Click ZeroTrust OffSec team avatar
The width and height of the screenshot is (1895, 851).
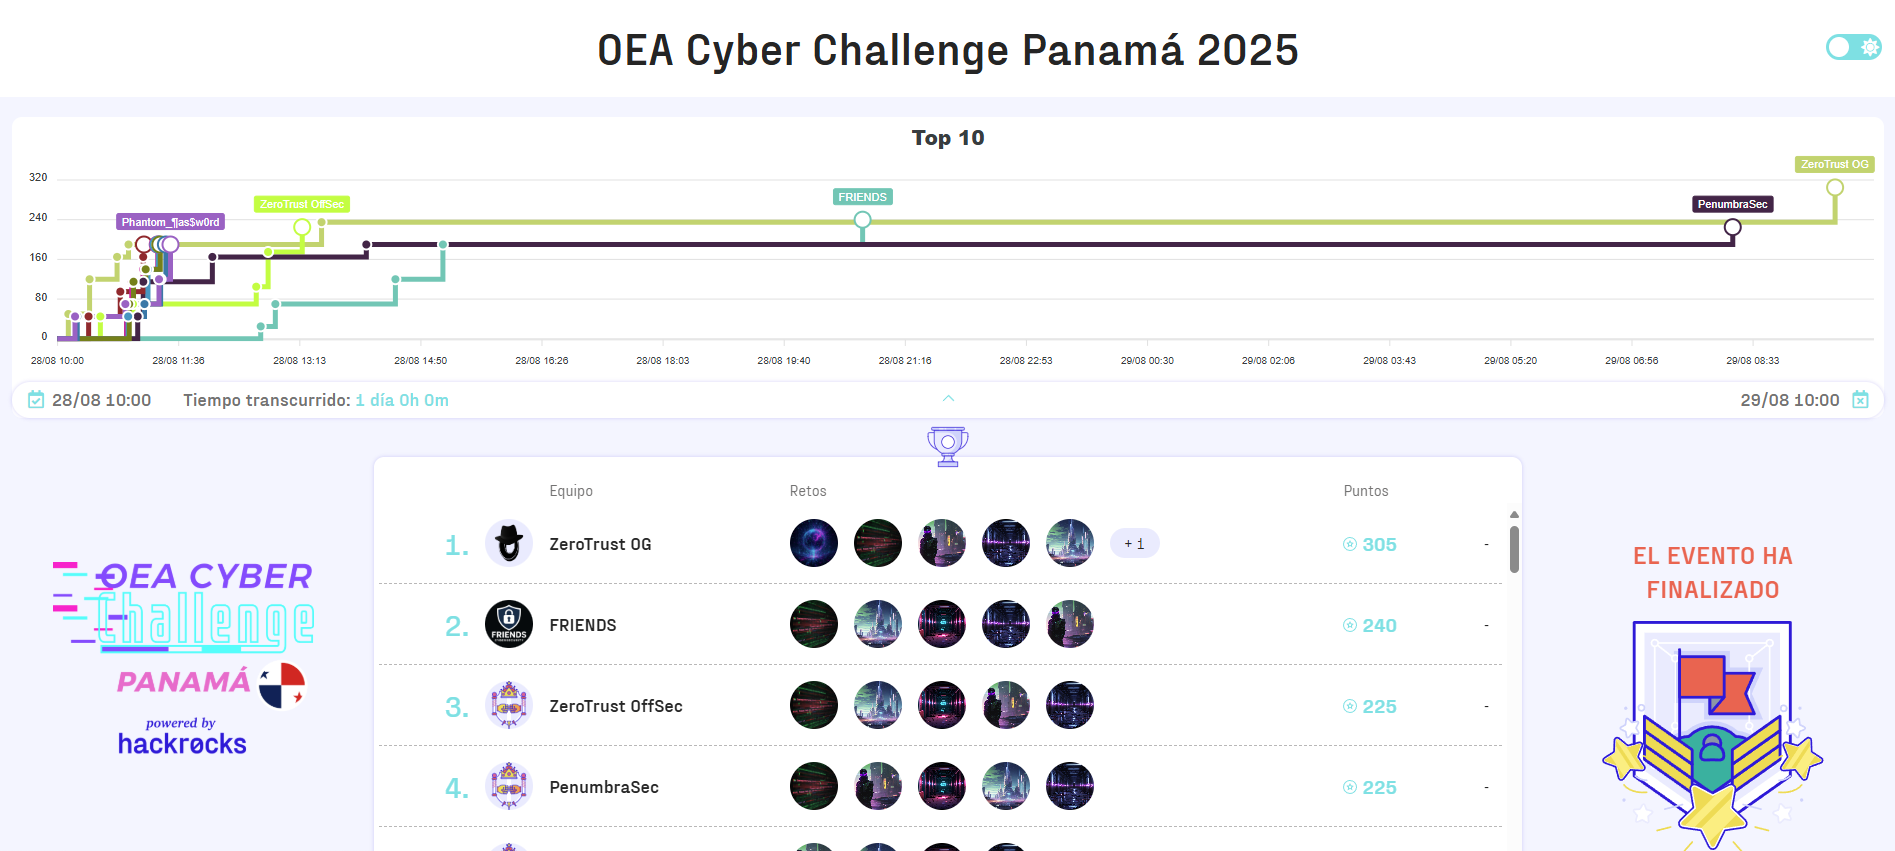click(x=509, y=706)
